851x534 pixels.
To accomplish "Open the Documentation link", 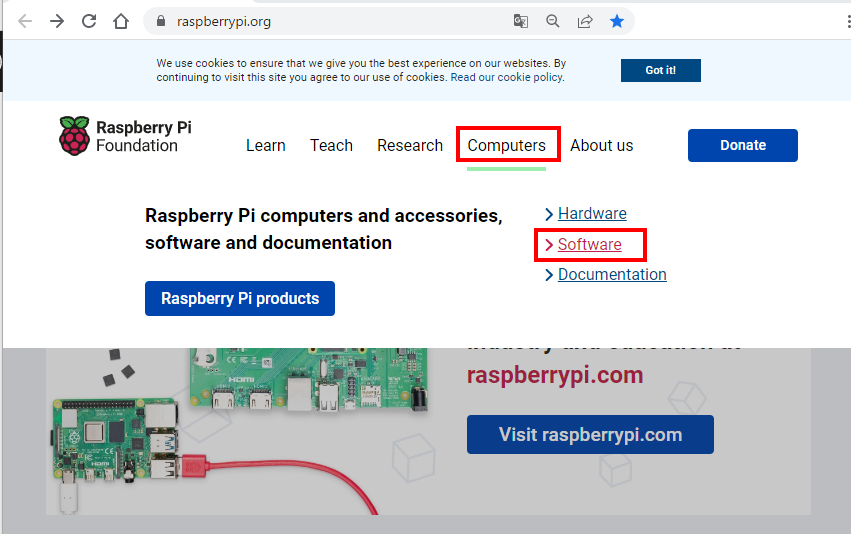I will [x=612, y=275].
